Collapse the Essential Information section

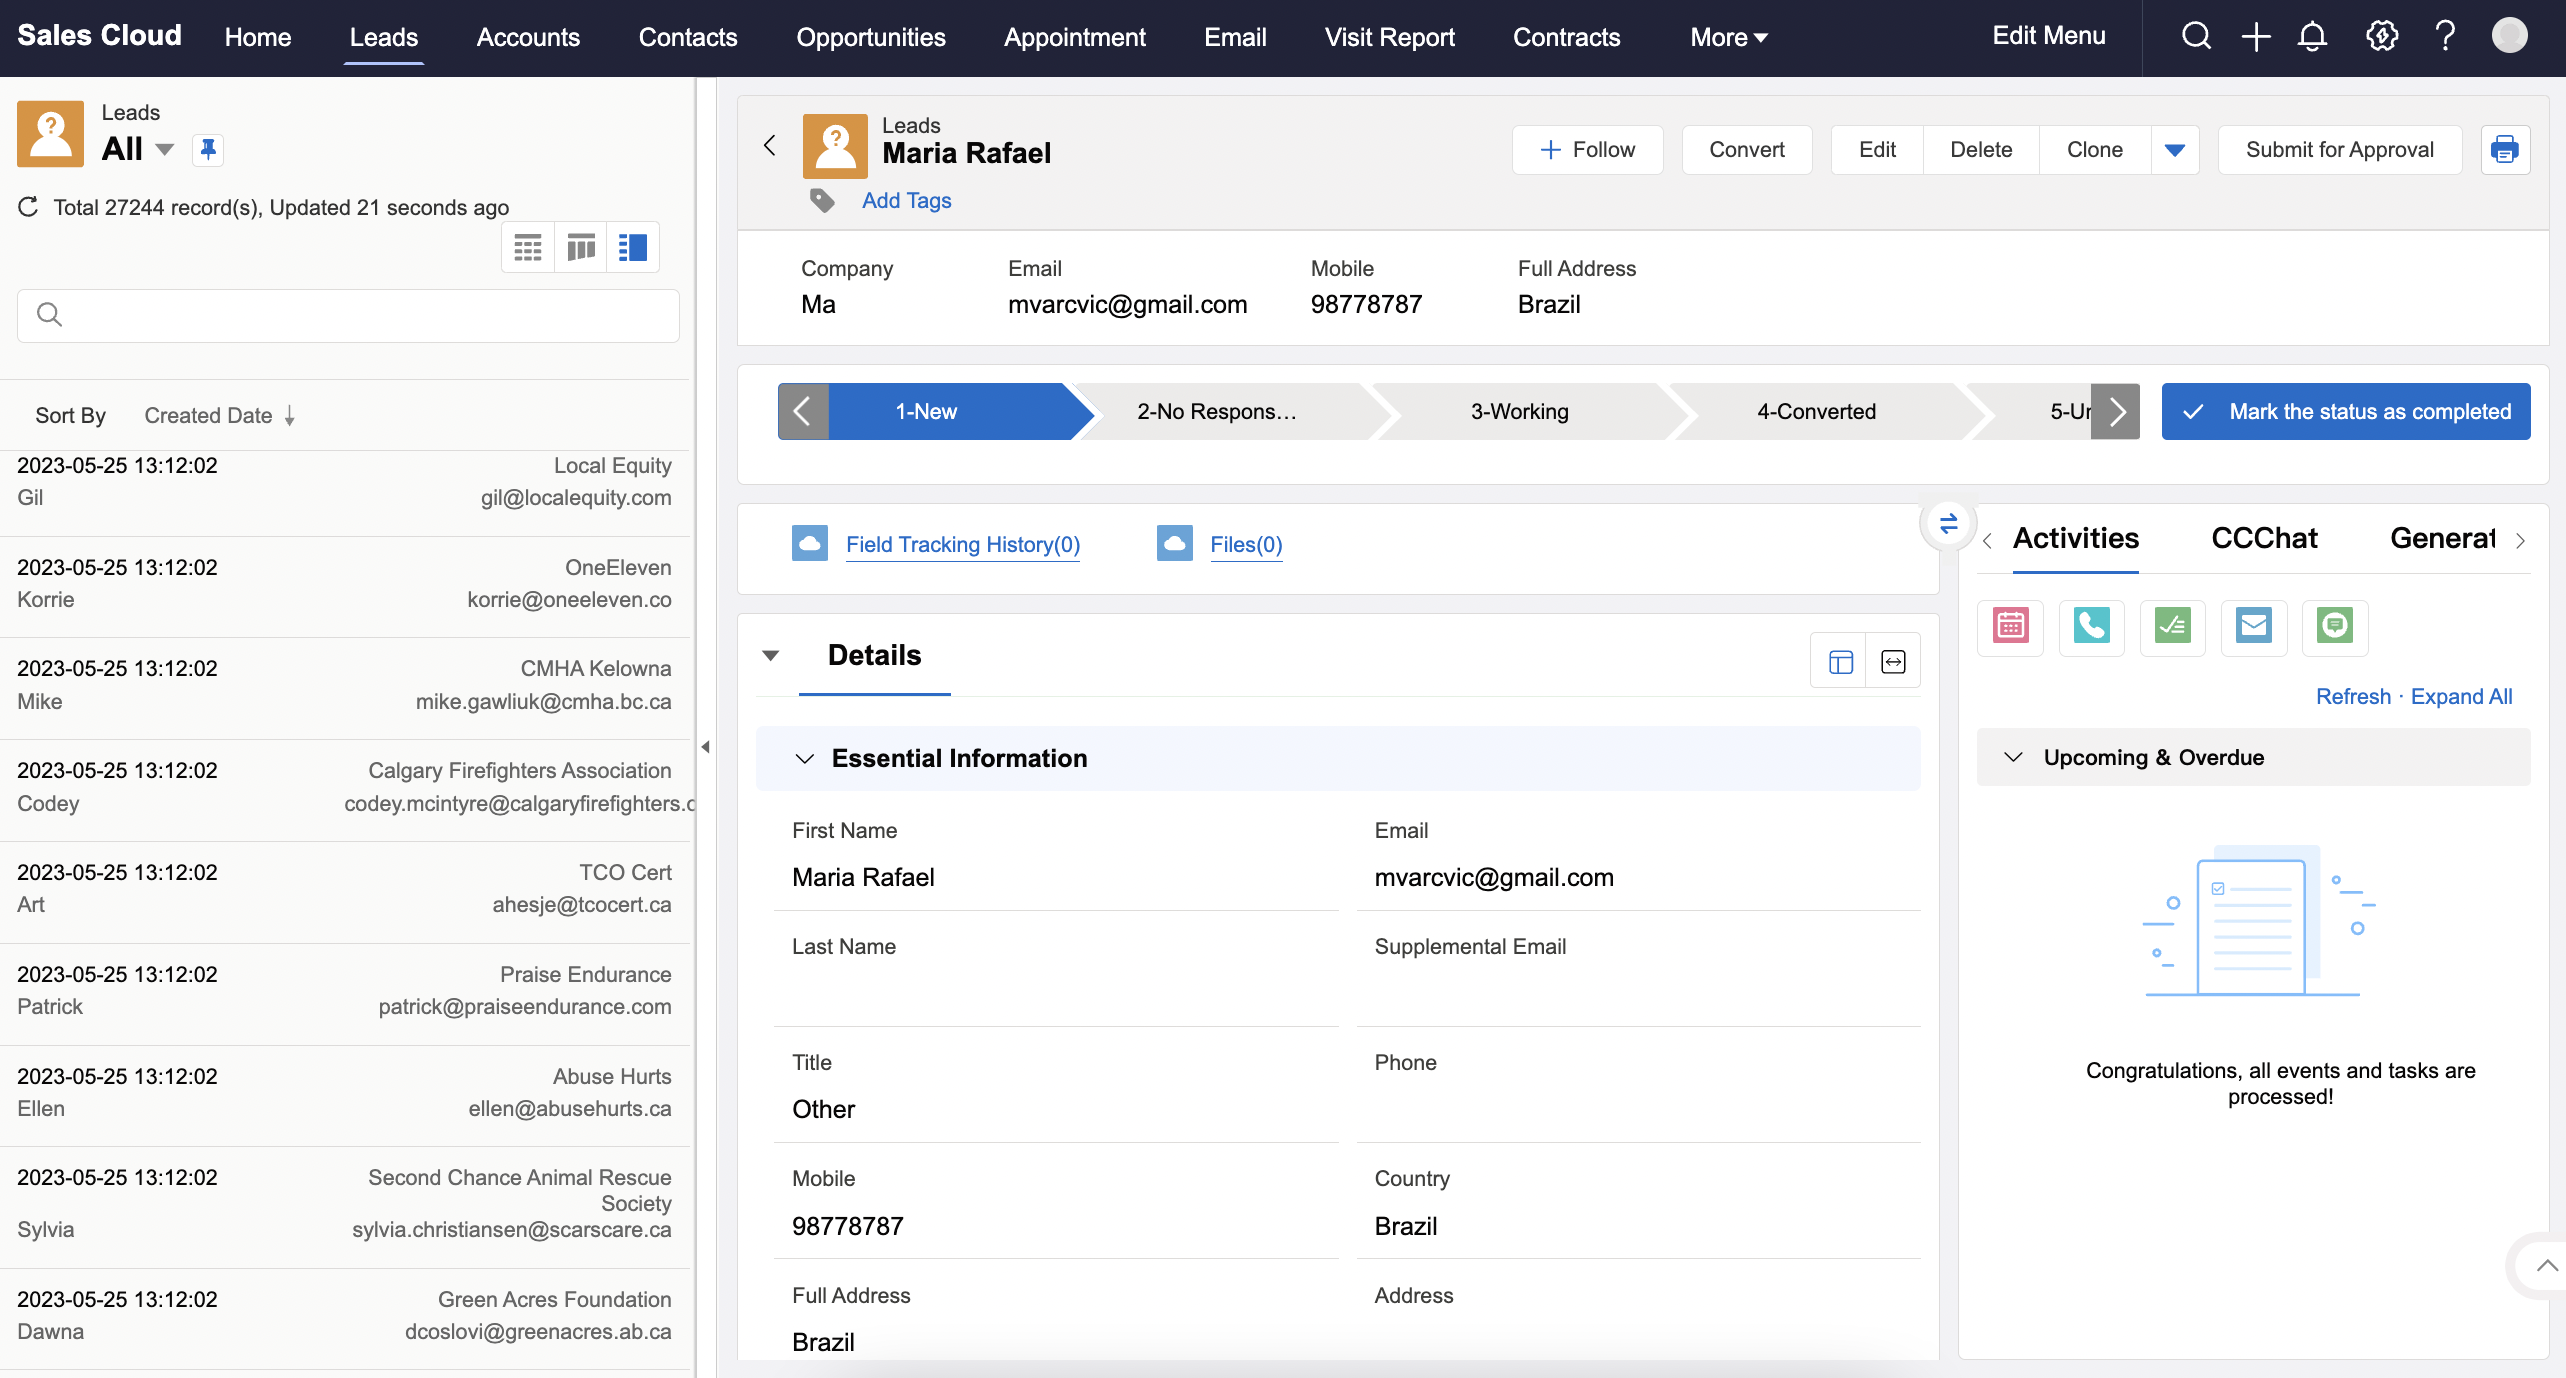[804, 759]
